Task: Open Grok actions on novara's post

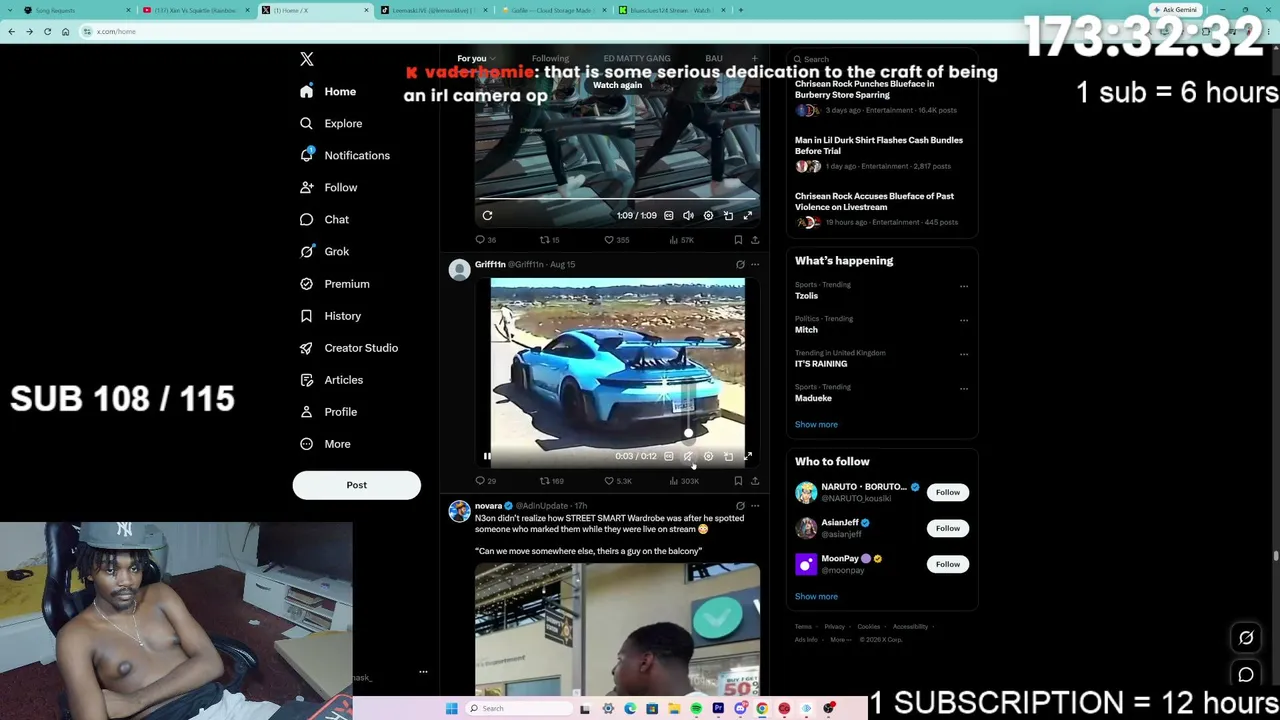Action: tap(740, 506)
